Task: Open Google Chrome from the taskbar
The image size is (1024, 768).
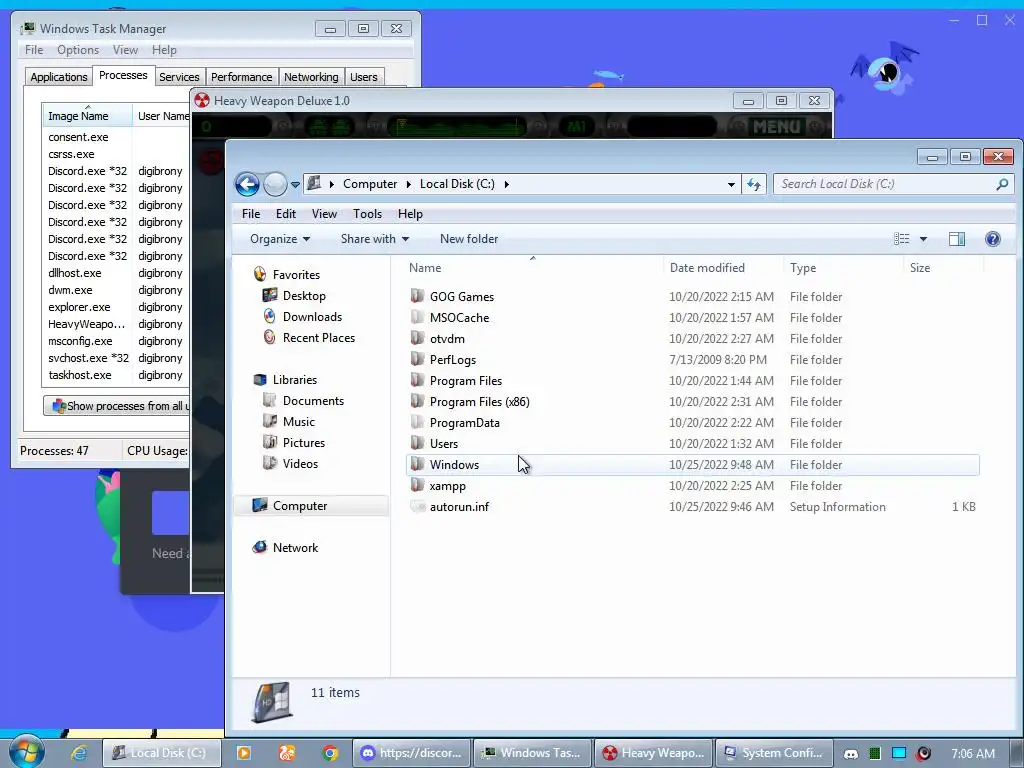Action: point(330,753)
